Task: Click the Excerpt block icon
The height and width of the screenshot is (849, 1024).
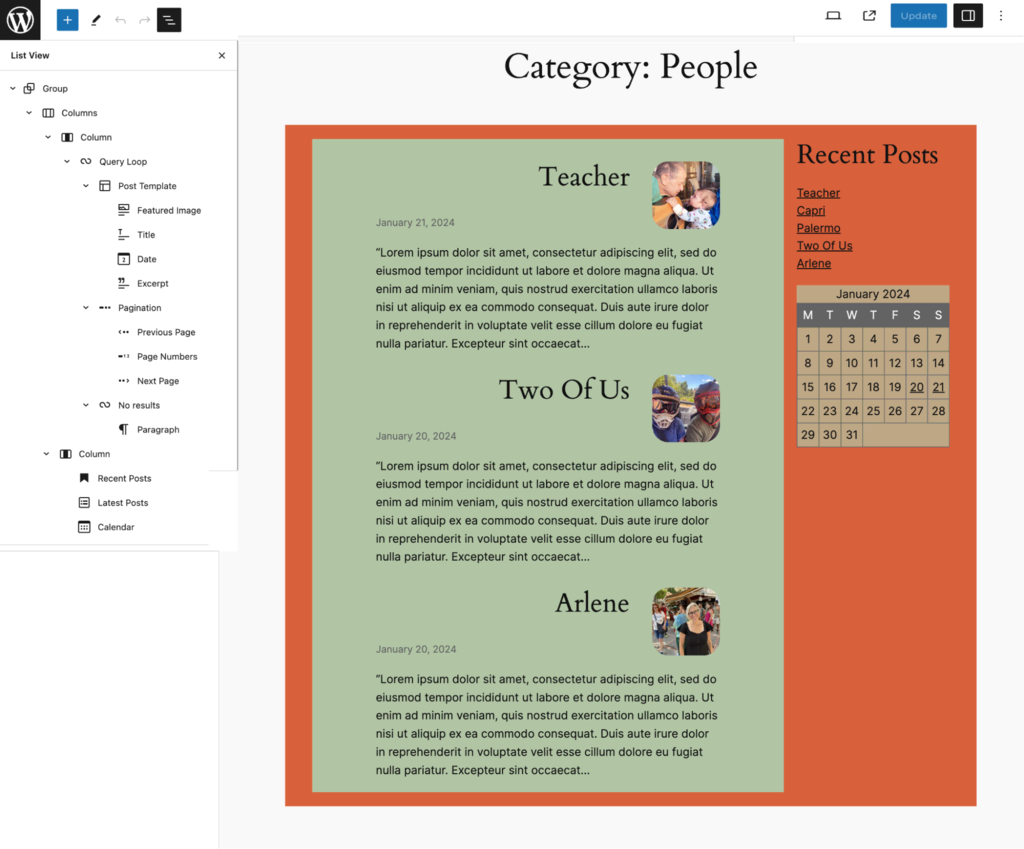Action: [123, 283]
